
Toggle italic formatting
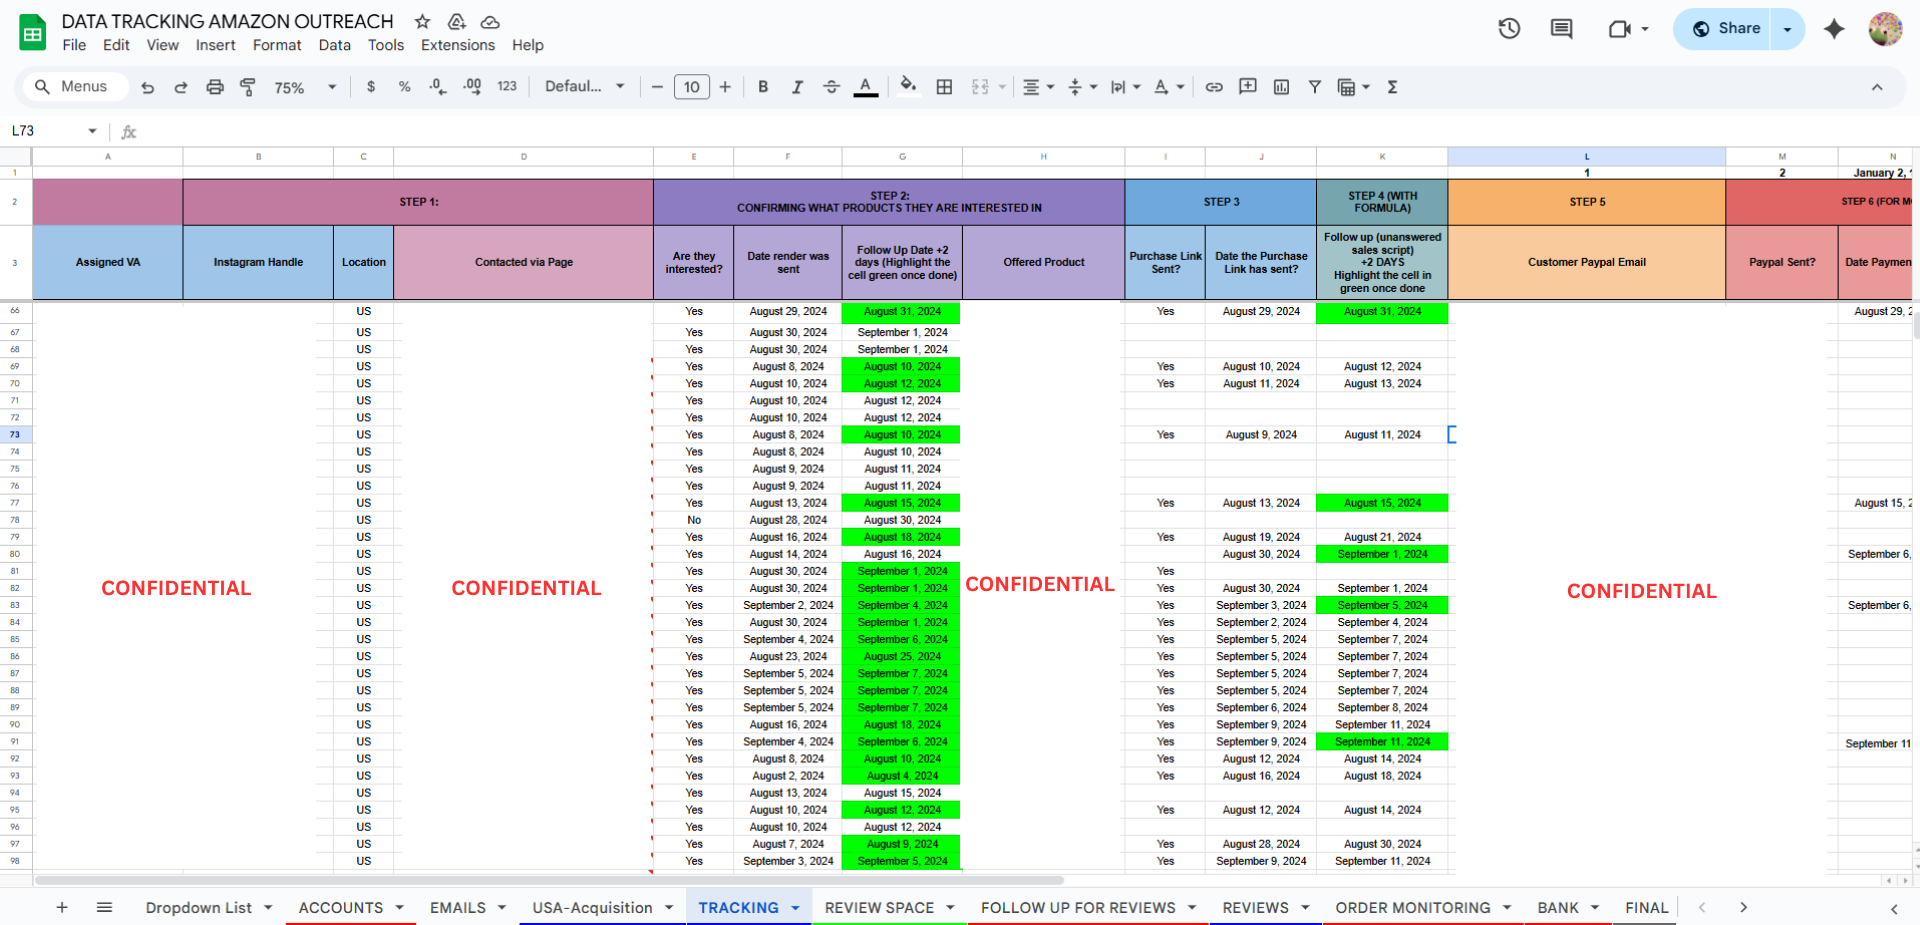pyautogui.click(x=797, y=87)
